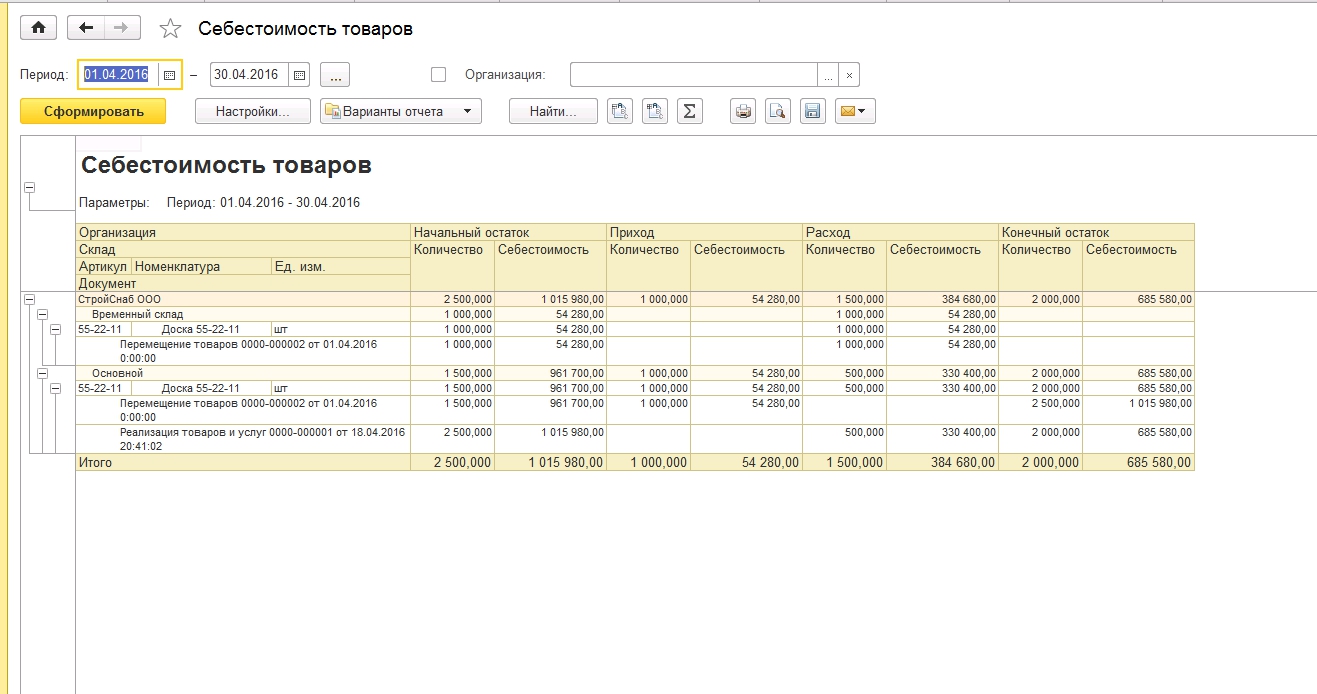Clear Организация field with the x button
Screen dimensions: 1317x694
[x=849, y=75]
